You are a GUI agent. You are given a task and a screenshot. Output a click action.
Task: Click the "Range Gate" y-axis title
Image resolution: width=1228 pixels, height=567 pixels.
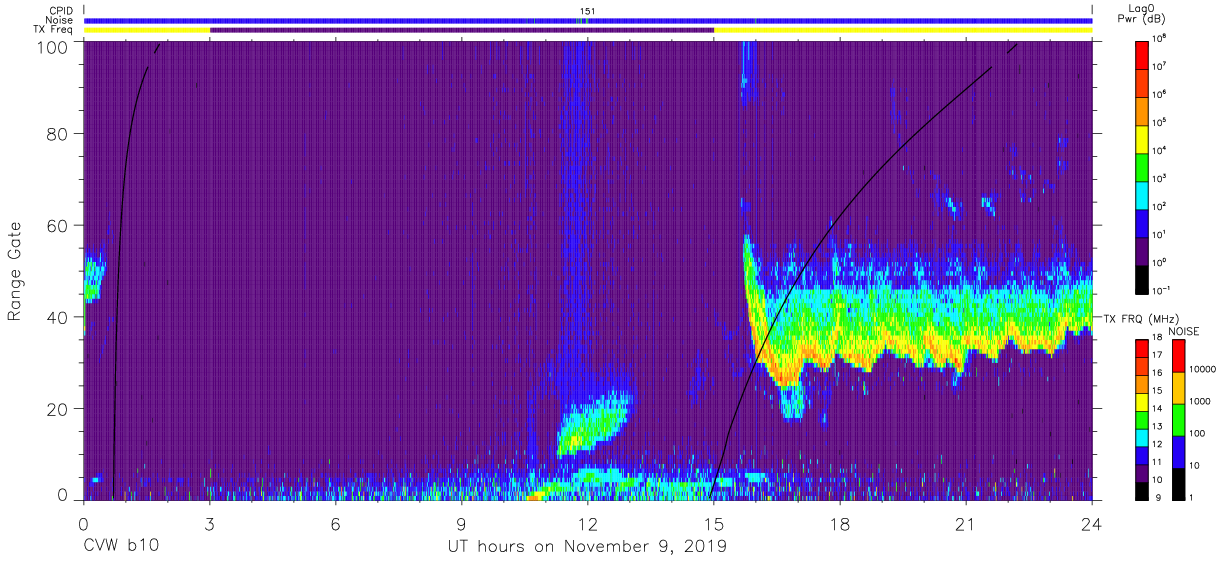[15, 272]
